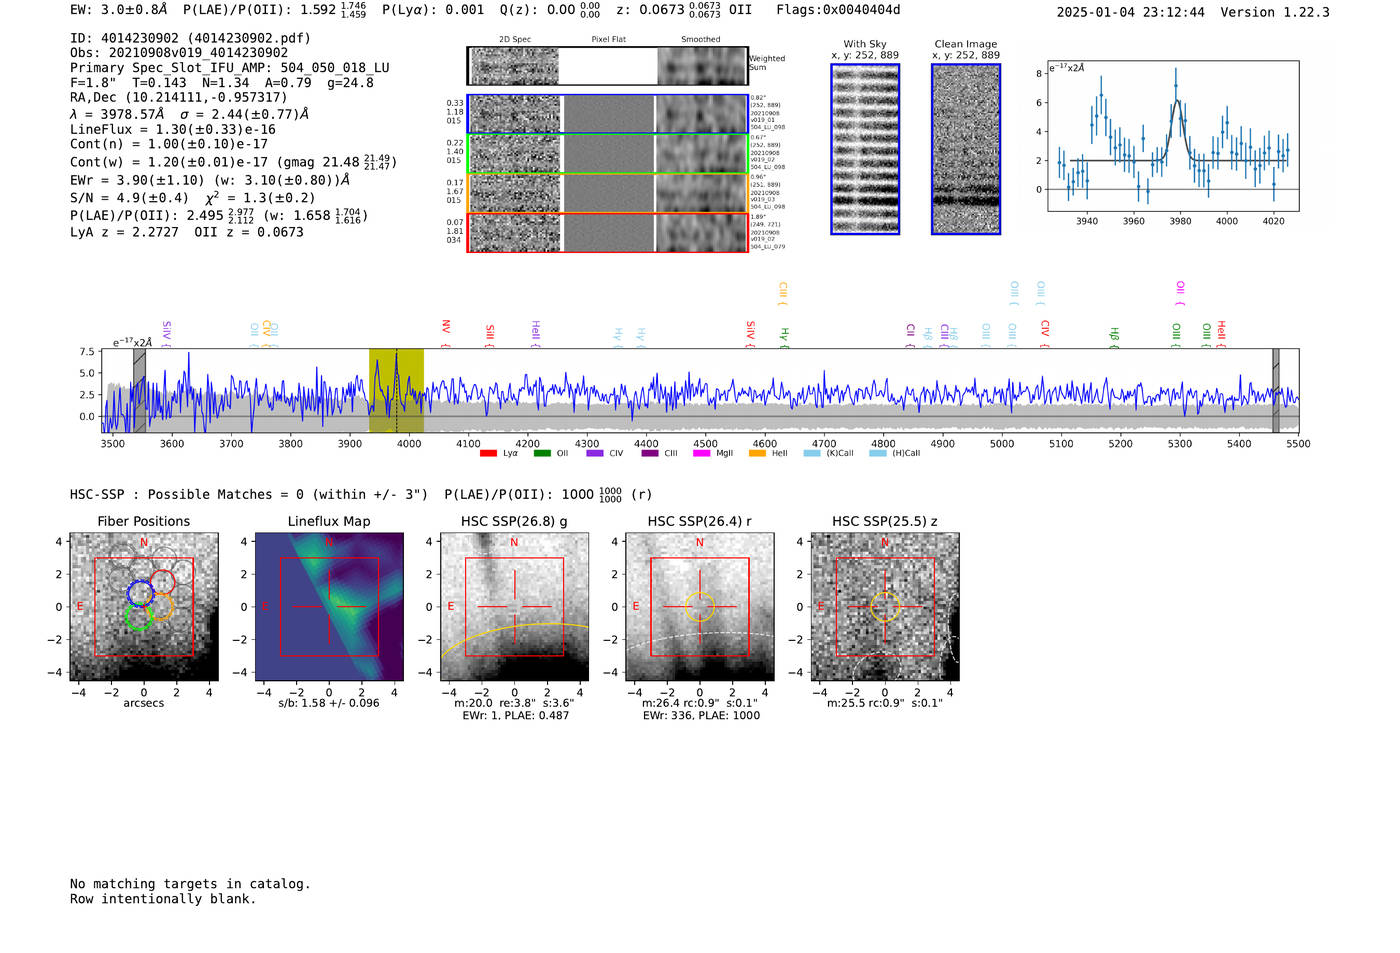The width and height of the screenshot is (1400, 953).
Task: Open the HSC SSP(26.8) g cutout
Action: tap(514, 607)
